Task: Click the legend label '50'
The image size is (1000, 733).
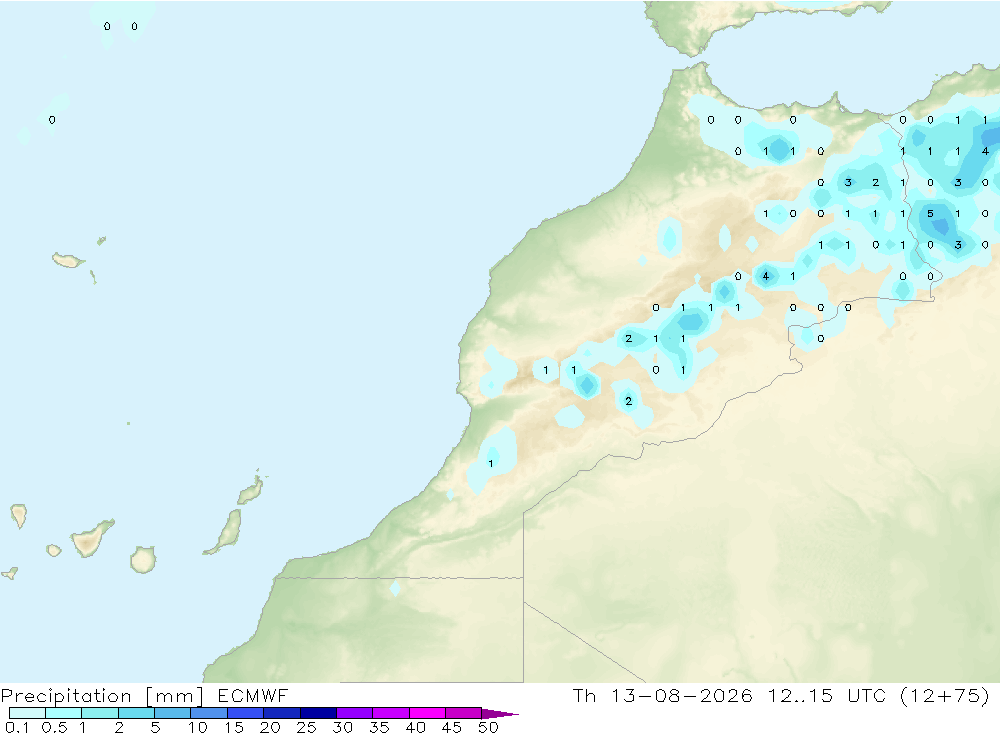Action: coord(488,727)
